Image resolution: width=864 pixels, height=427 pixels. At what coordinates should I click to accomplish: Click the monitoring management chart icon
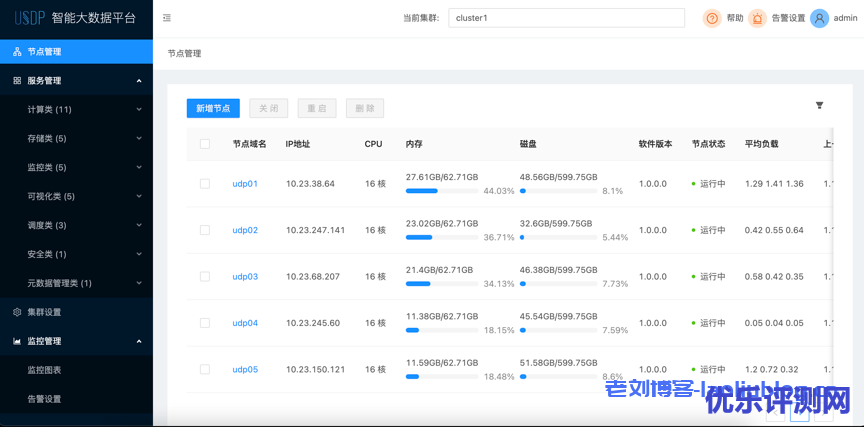coord(17,341)
